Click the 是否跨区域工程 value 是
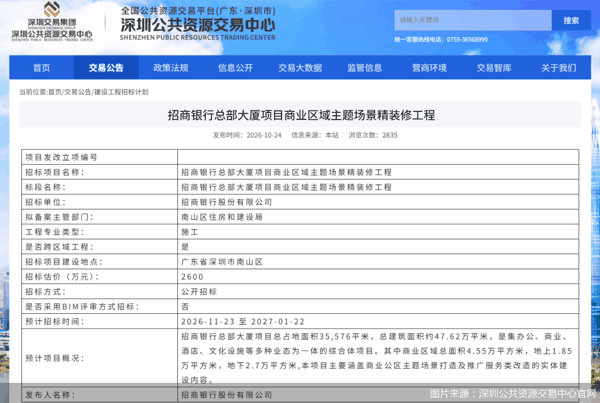This screenshot has height=403, width=600. pos(185,247)
